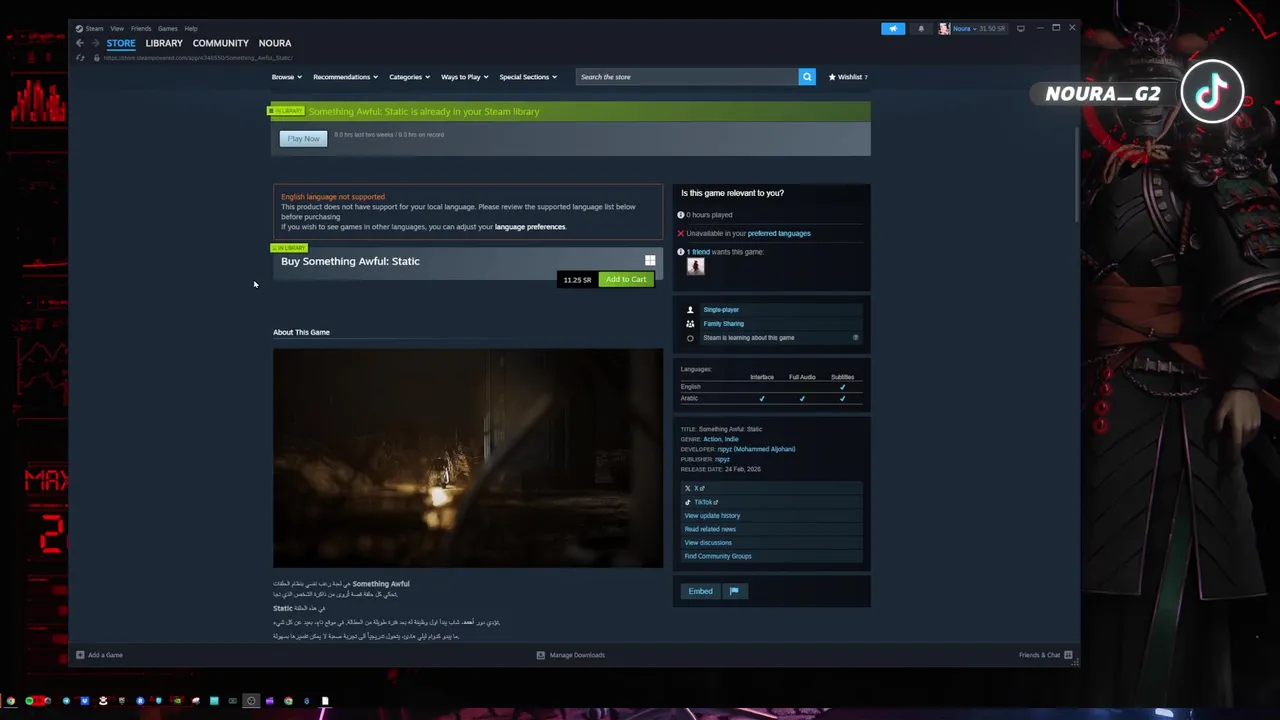Screen dimensions: 1280x720
Task: Click the 11.25 SR price label
Action: (577, 280)
